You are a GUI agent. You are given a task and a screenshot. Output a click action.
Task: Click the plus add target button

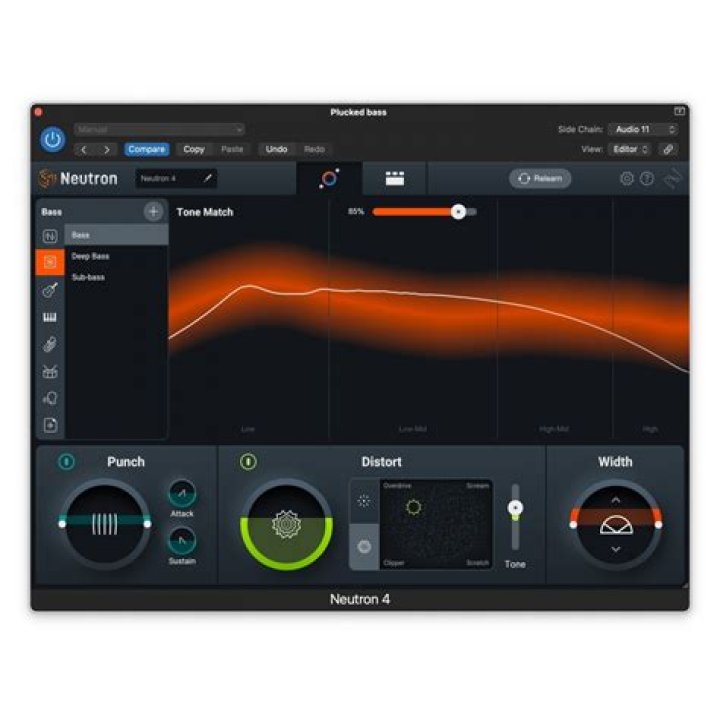point(153,212)
